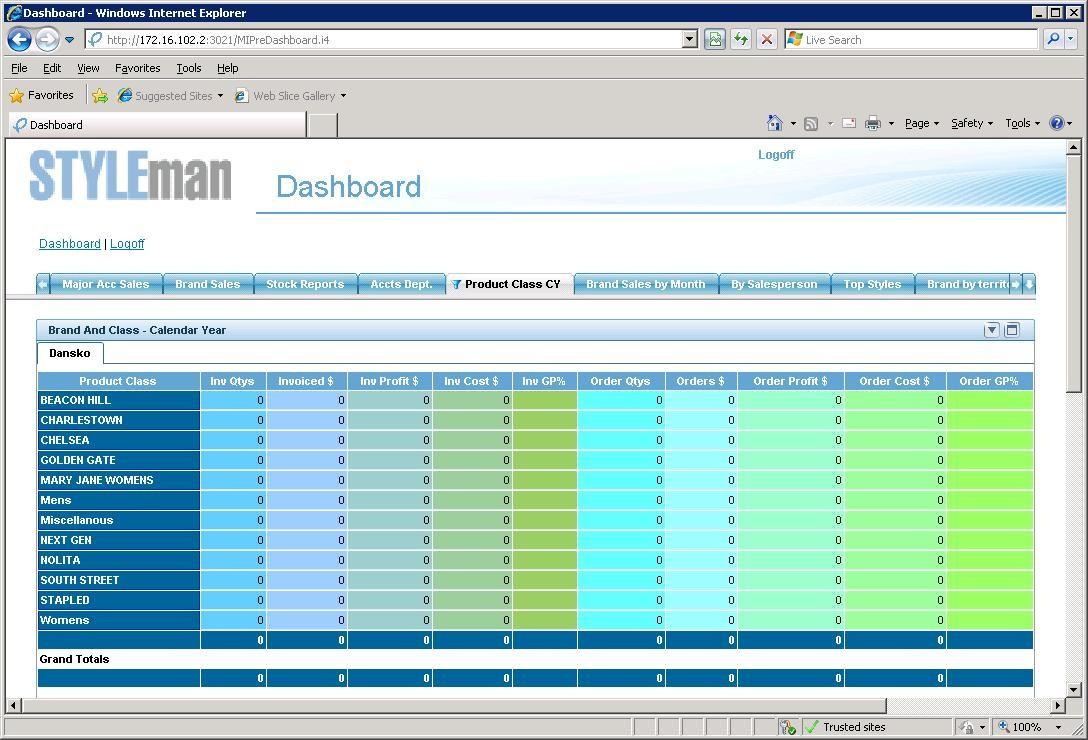Screen dimensions: 1088x740
Task: Switch to the Stock Reports tab
Action: pyautogui.click(x=305, y=284)
